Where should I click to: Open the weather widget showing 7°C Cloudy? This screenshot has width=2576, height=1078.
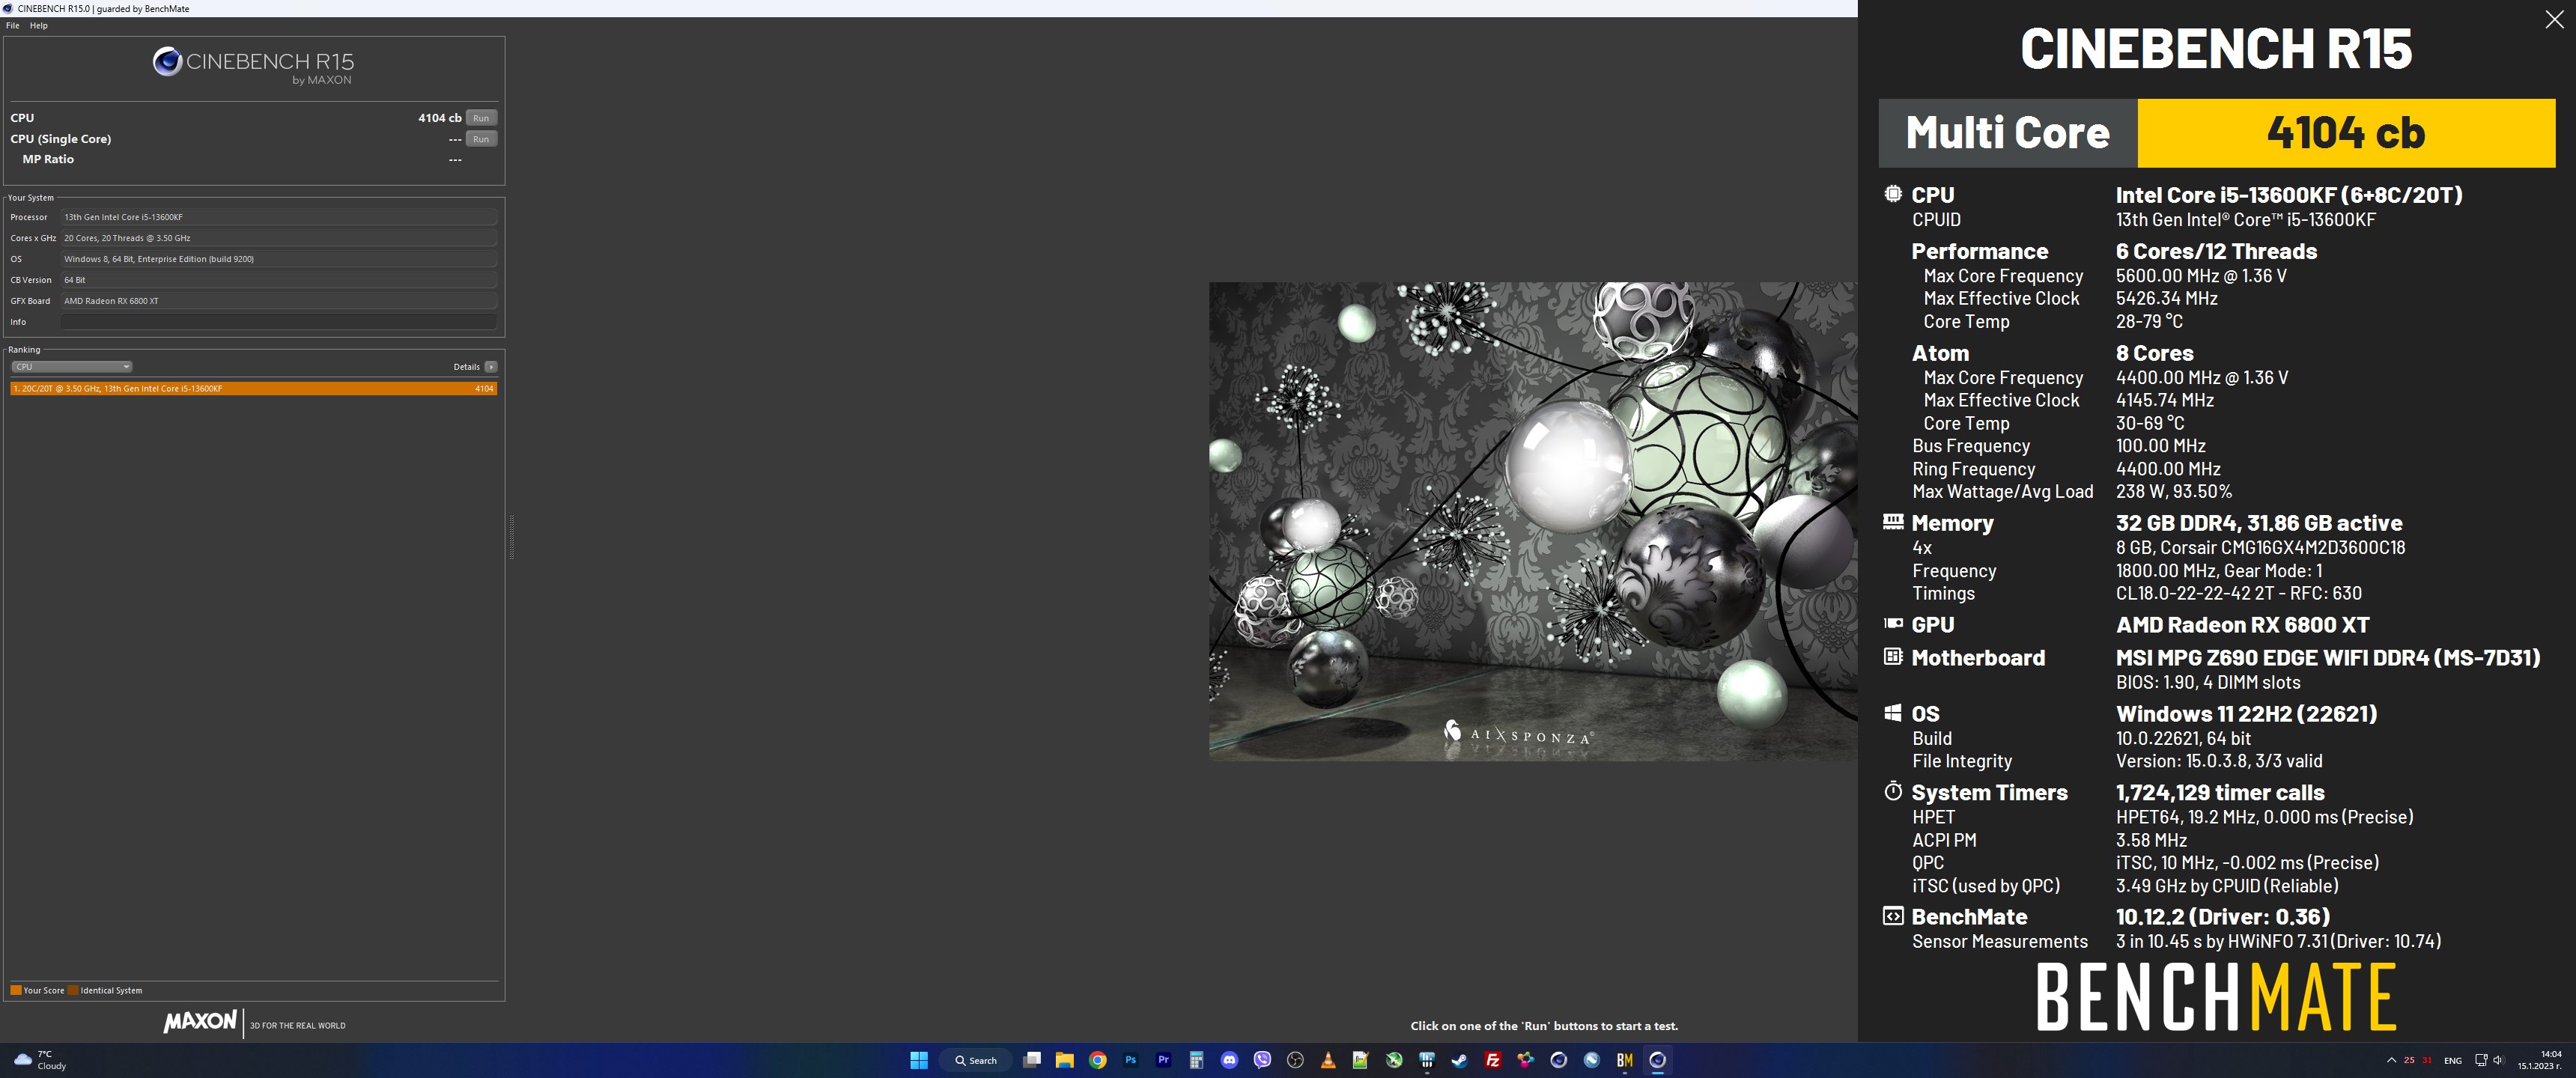pos(40,1060)
